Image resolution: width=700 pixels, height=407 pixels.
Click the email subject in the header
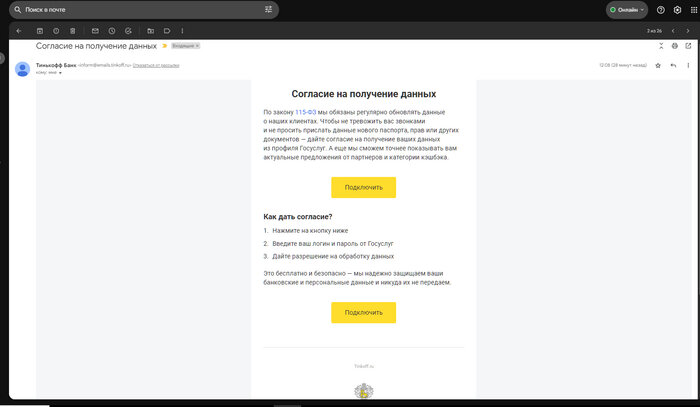(96, 46)
